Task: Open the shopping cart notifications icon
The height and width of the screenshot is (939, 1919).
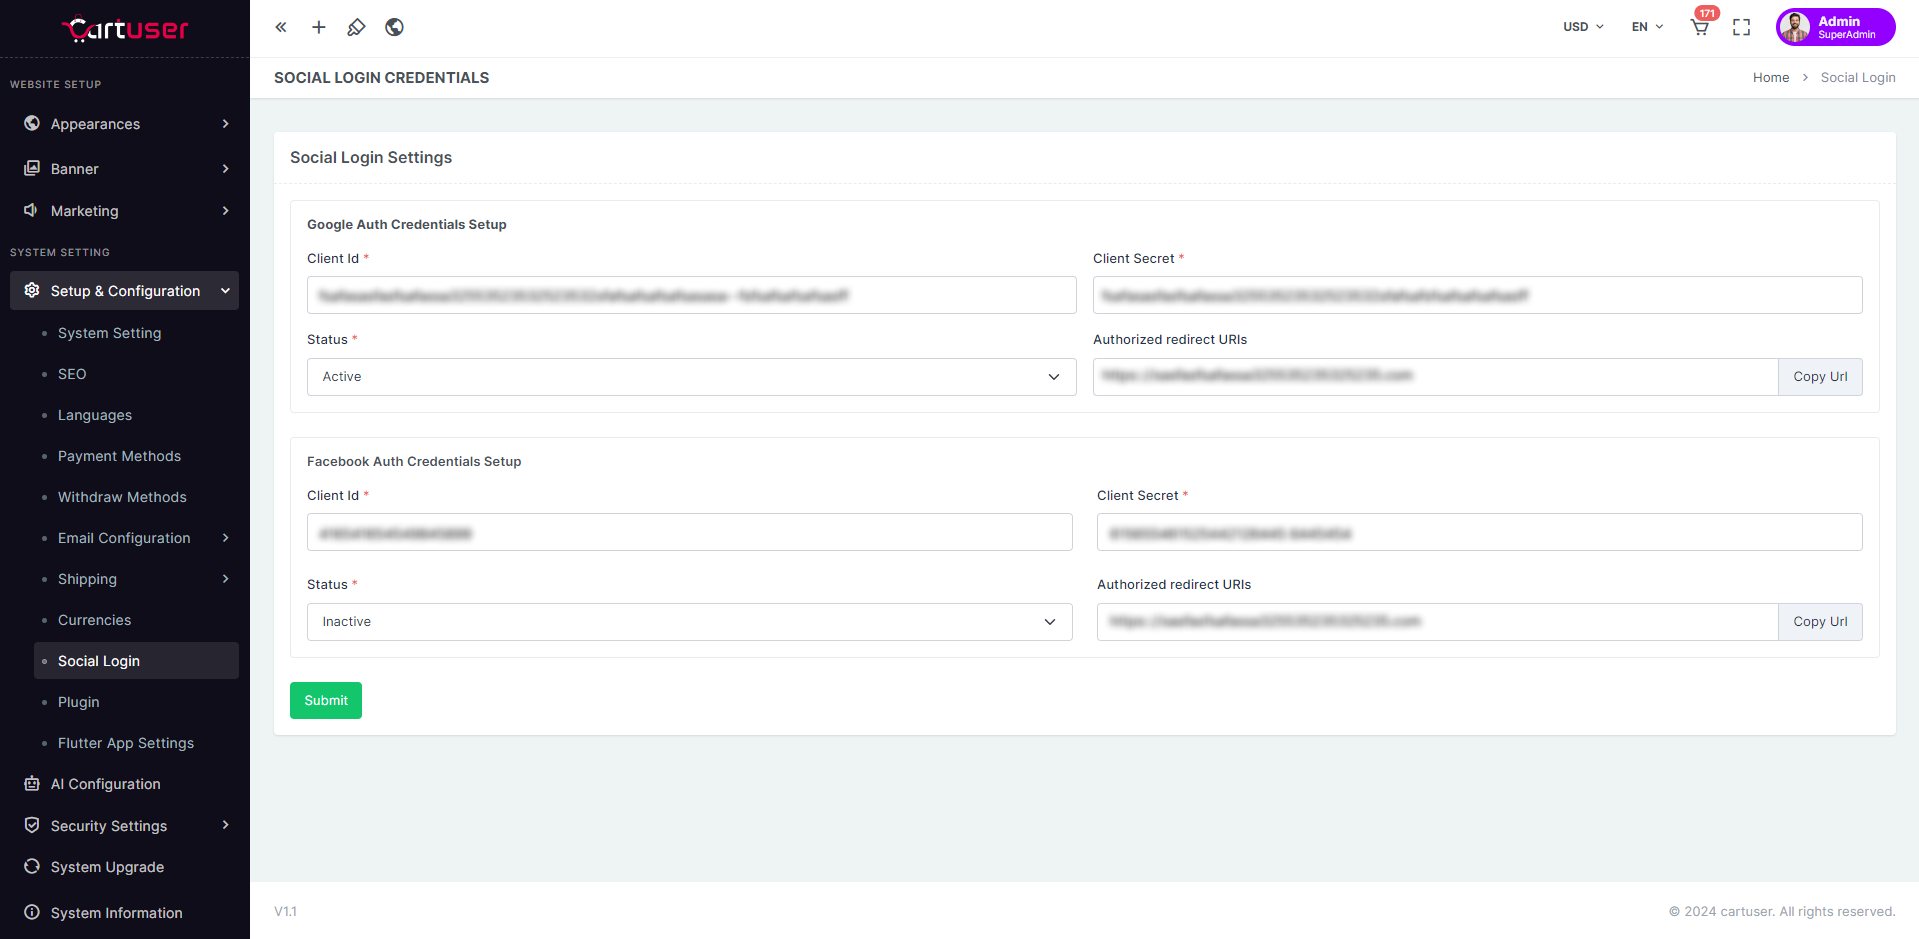Action: 1700,27
